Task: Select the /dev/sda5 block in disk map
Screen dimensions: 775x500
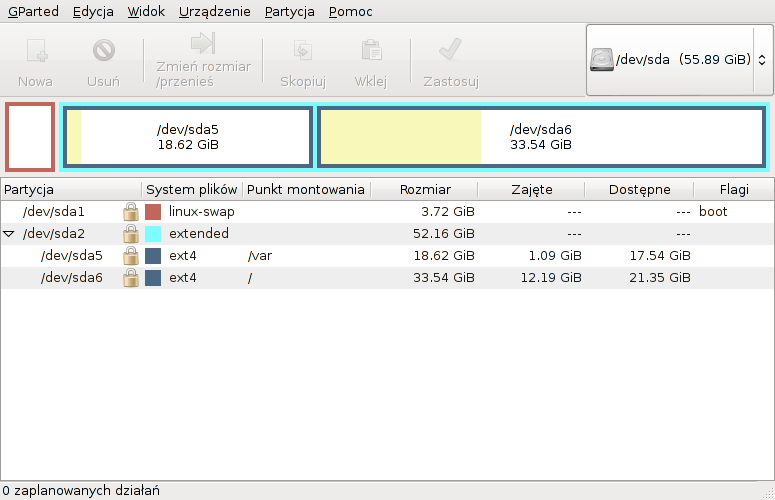Action: click(x=188, y=137)
